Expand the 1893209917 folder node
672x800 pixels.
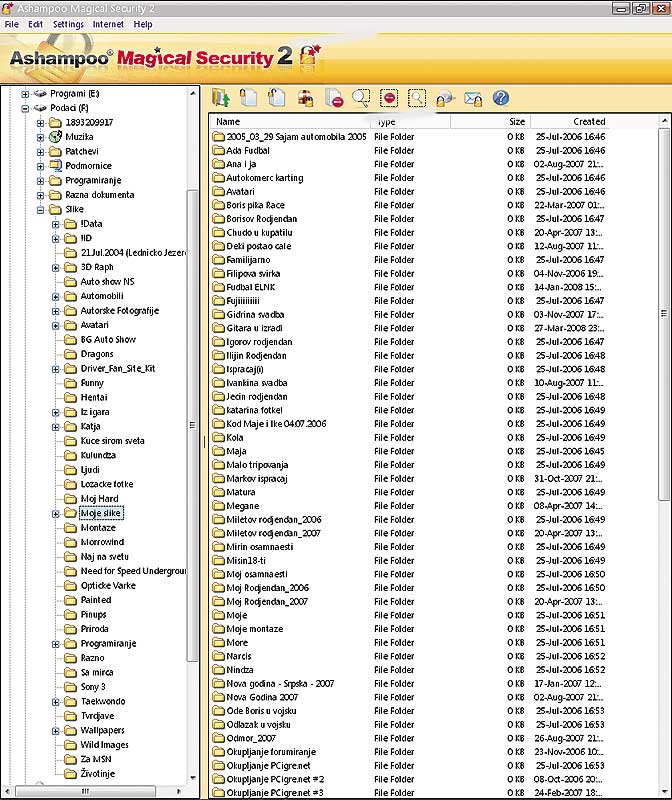40,123
